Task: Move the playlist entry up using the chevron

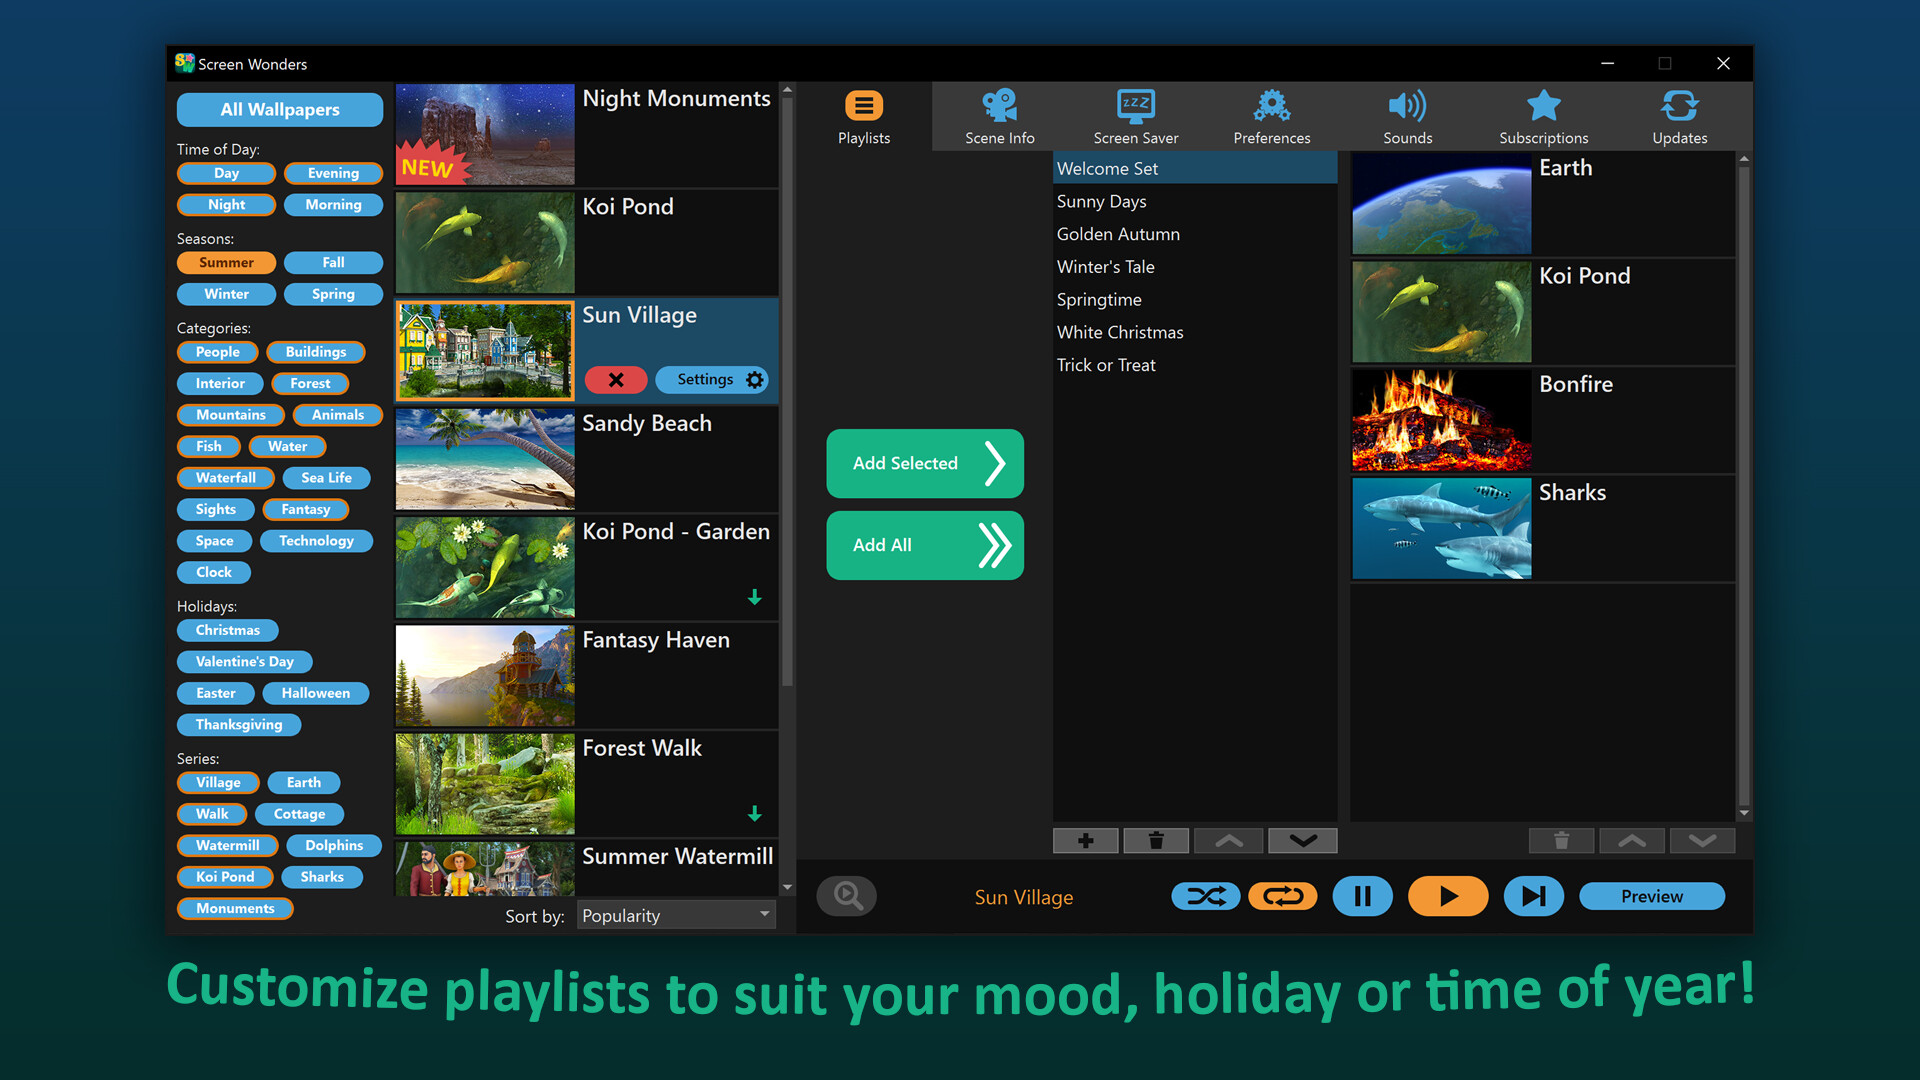Action: pos(1228,840)
